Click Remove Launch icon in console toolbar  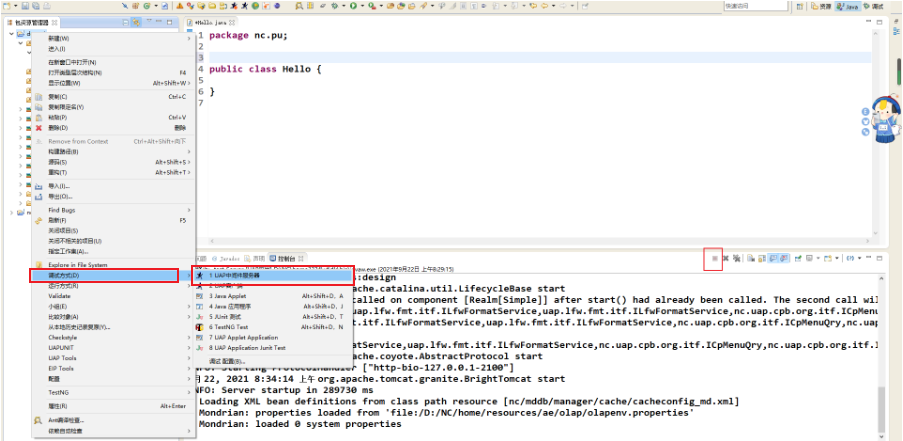(726, 258)
